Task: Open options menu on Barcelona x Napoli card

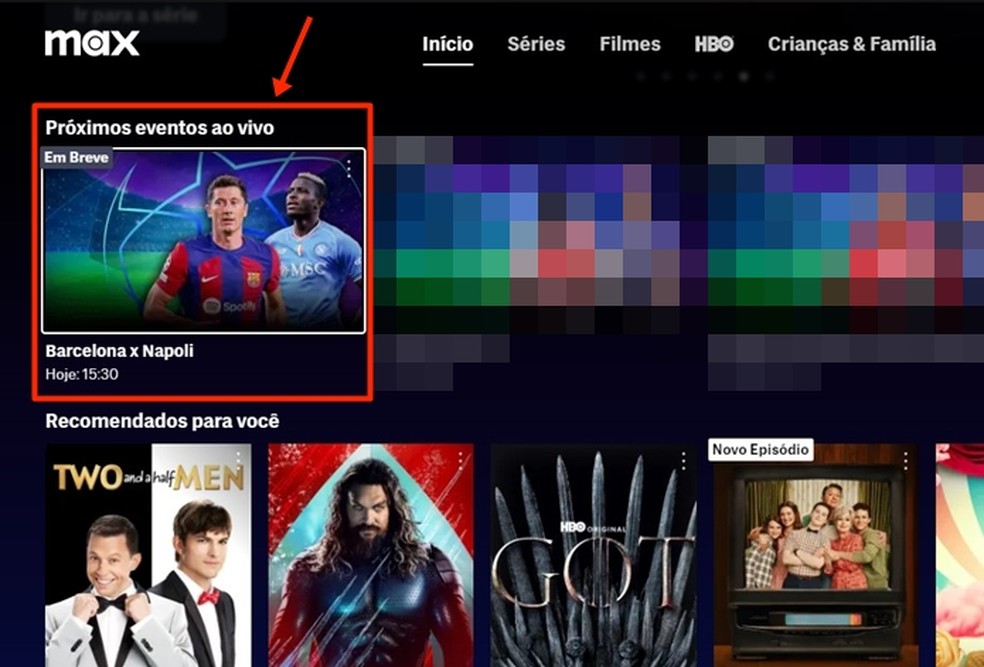Action: [349, 168]
